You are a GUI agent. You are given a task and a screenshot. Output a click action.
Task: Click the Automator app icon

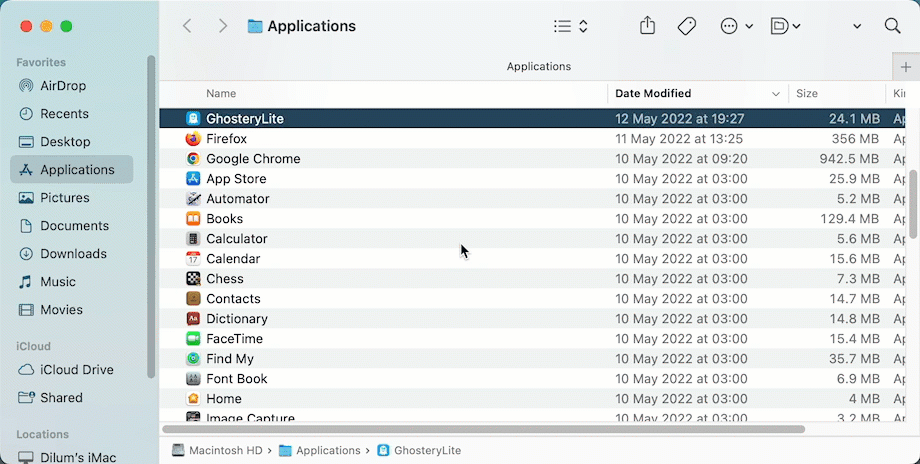click(193, 198)
